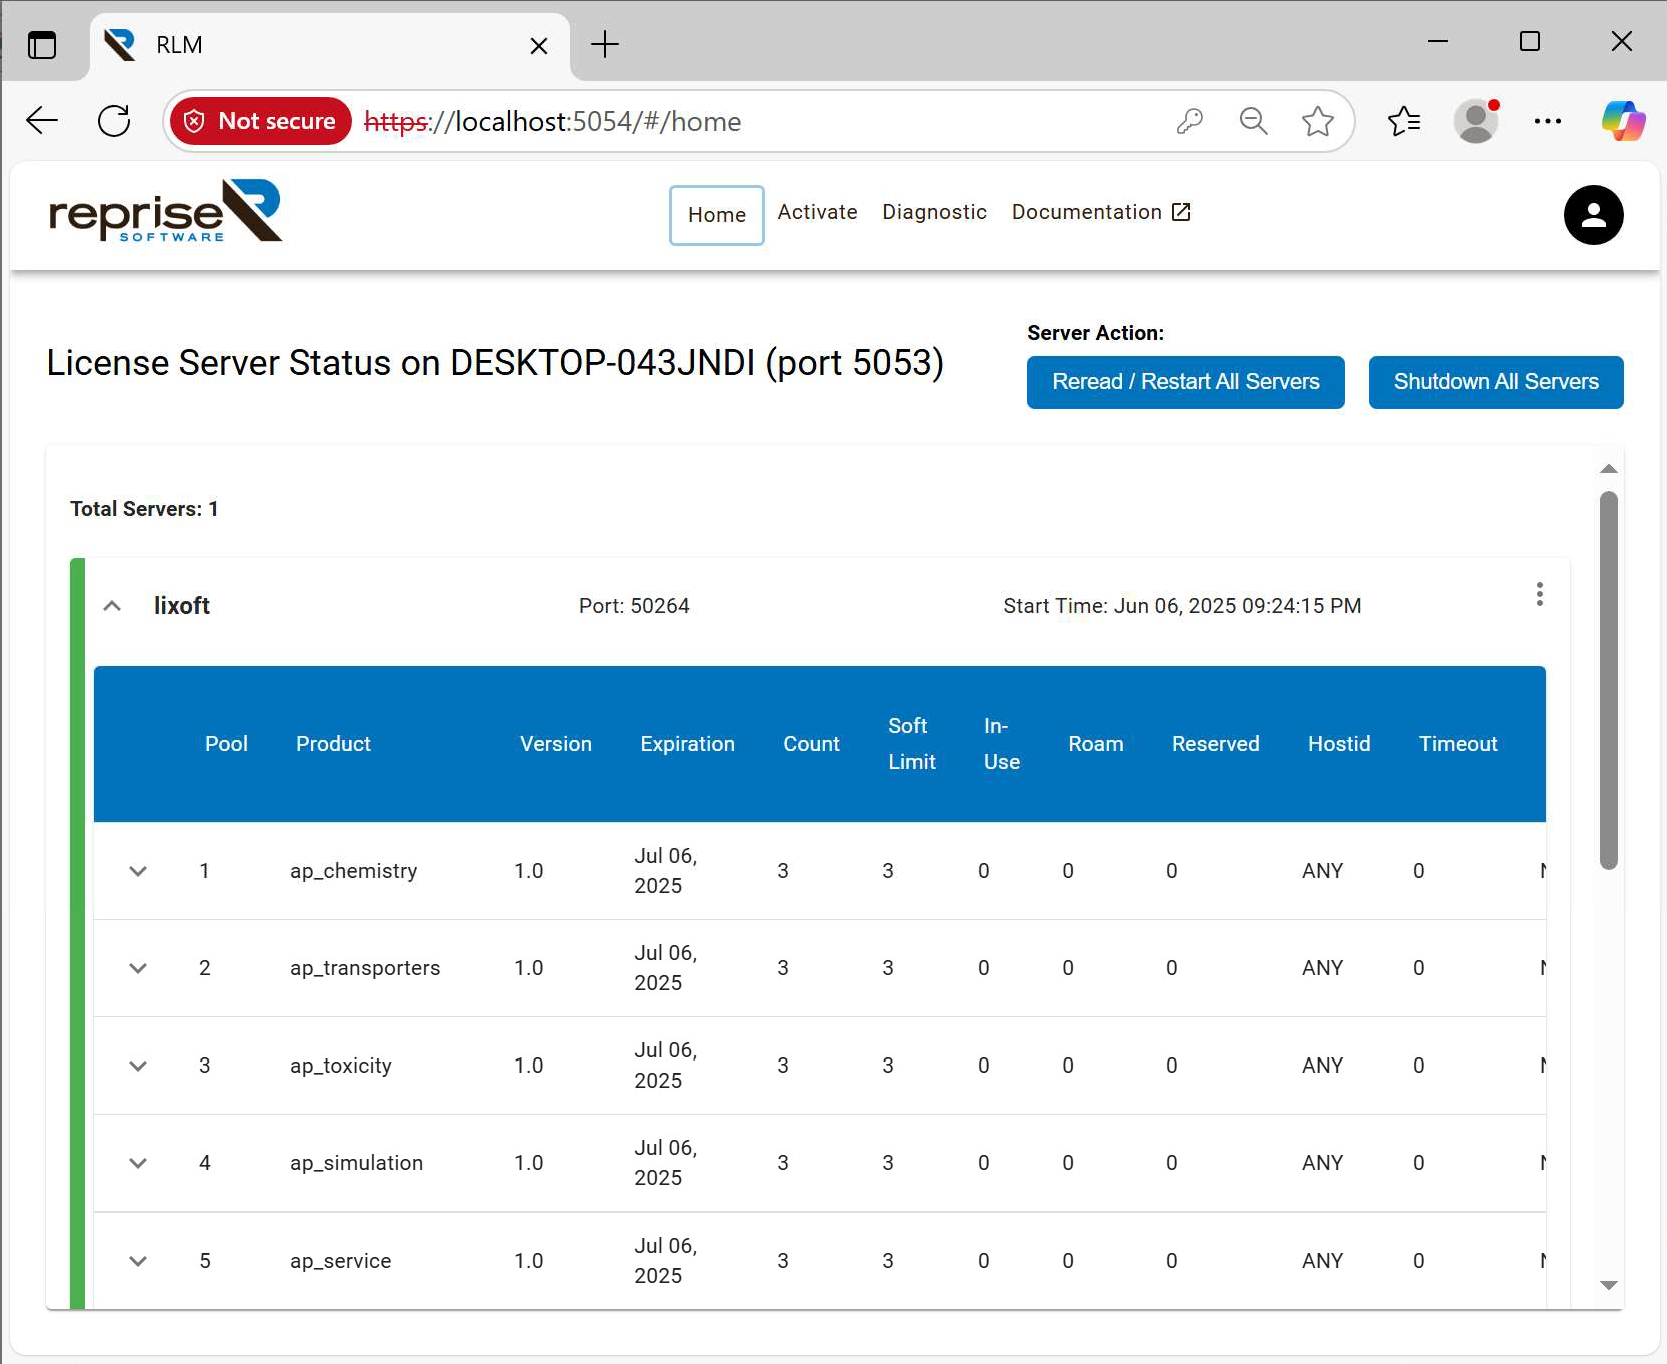Viewport: 1667px width, 1364px height.
Task: Click the browser back arrow
Action: (42, 121)
